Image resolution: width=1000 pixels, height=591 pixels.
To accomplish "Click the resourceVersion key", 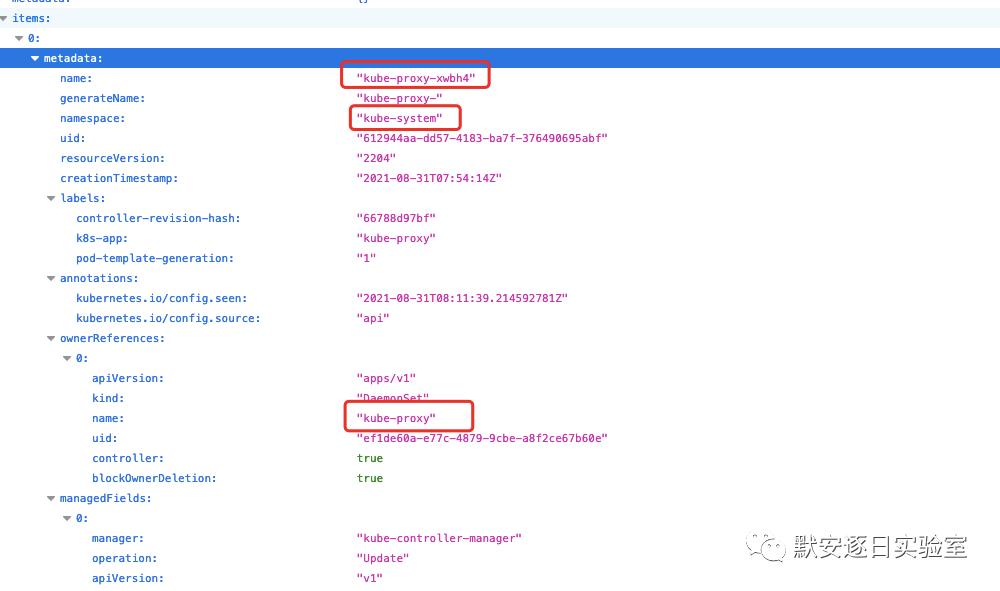I will tap(112, 158).
